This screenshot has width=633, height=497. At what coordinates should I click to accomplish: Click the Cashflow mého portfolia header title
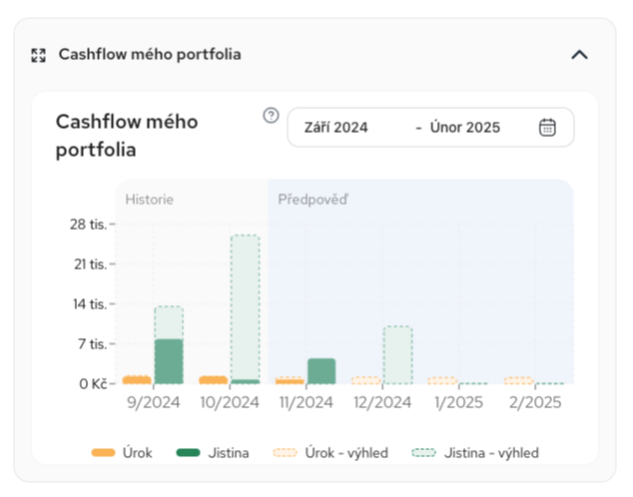[150, 55]
